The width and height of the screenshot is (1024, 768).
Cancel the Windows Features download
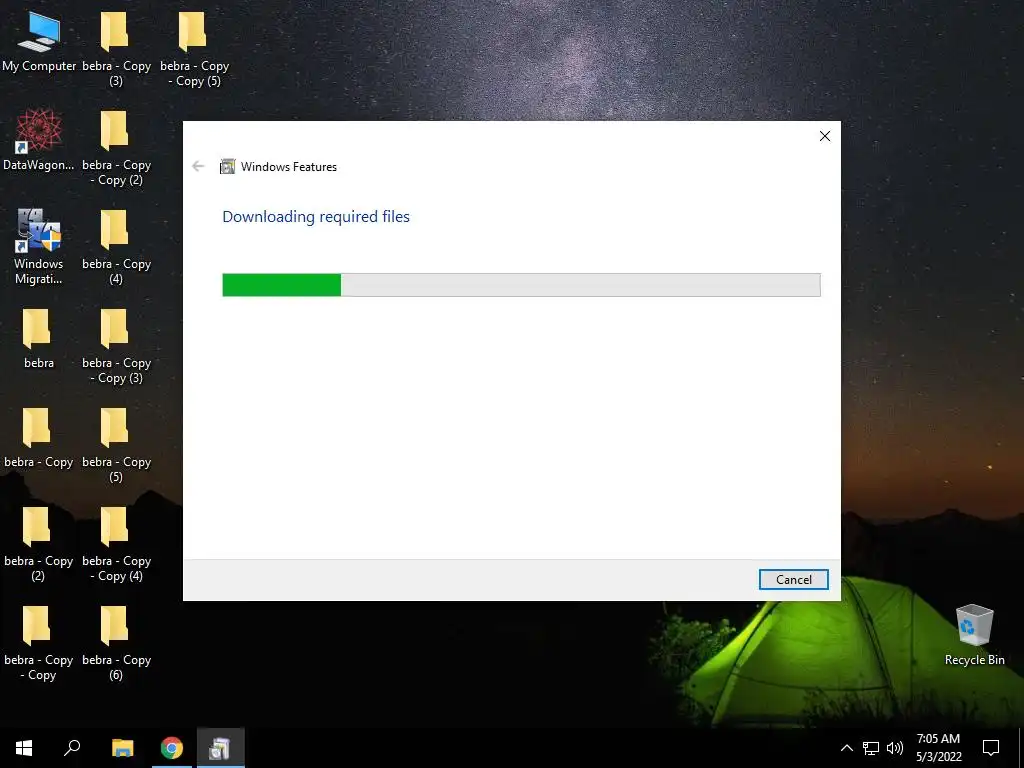[793, 579]
